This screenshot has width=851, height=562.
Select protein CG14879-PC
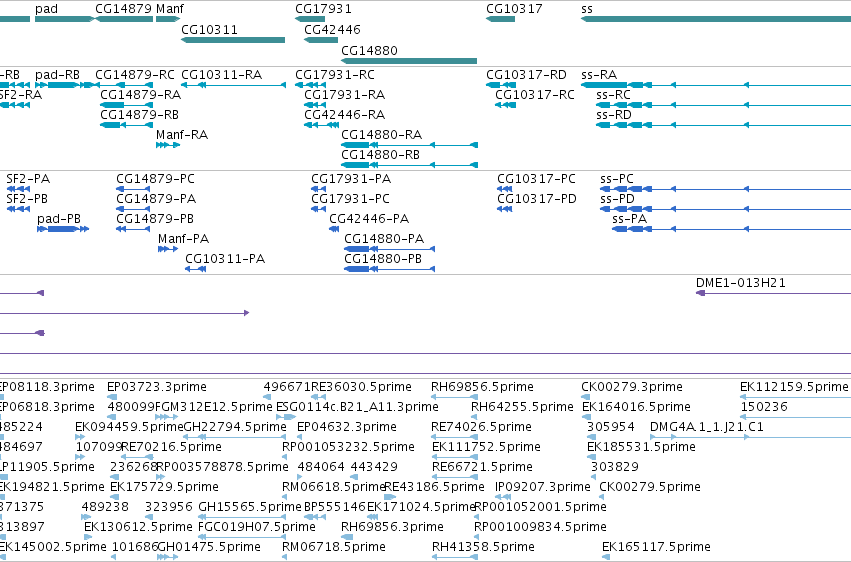pos(155,178)
